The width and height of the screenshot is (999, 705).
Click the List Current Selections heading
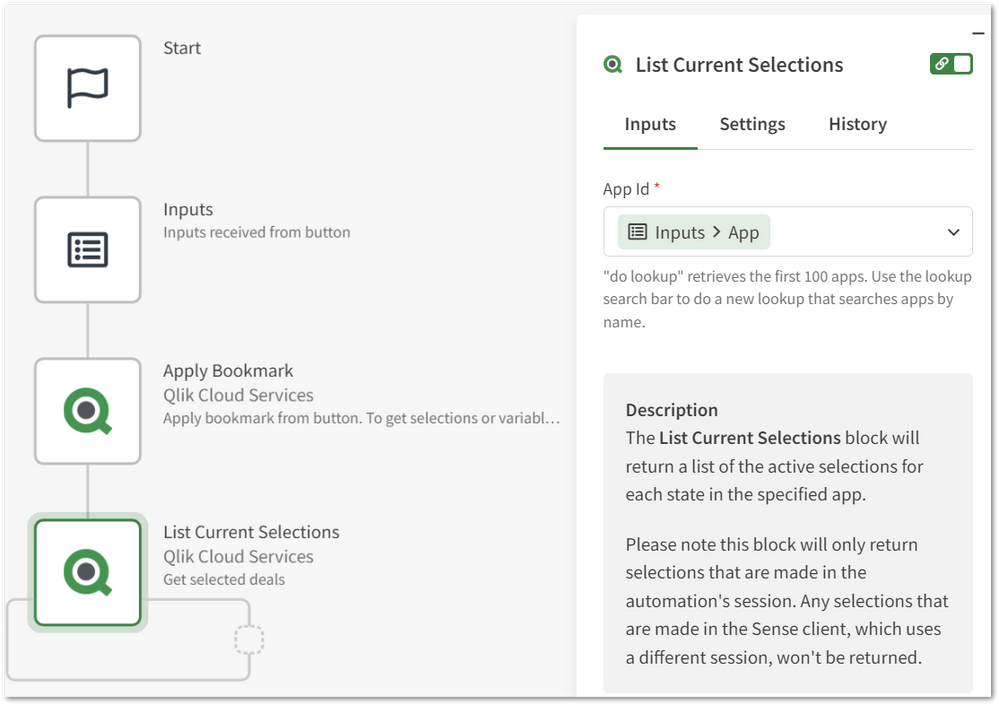point(740,64)
